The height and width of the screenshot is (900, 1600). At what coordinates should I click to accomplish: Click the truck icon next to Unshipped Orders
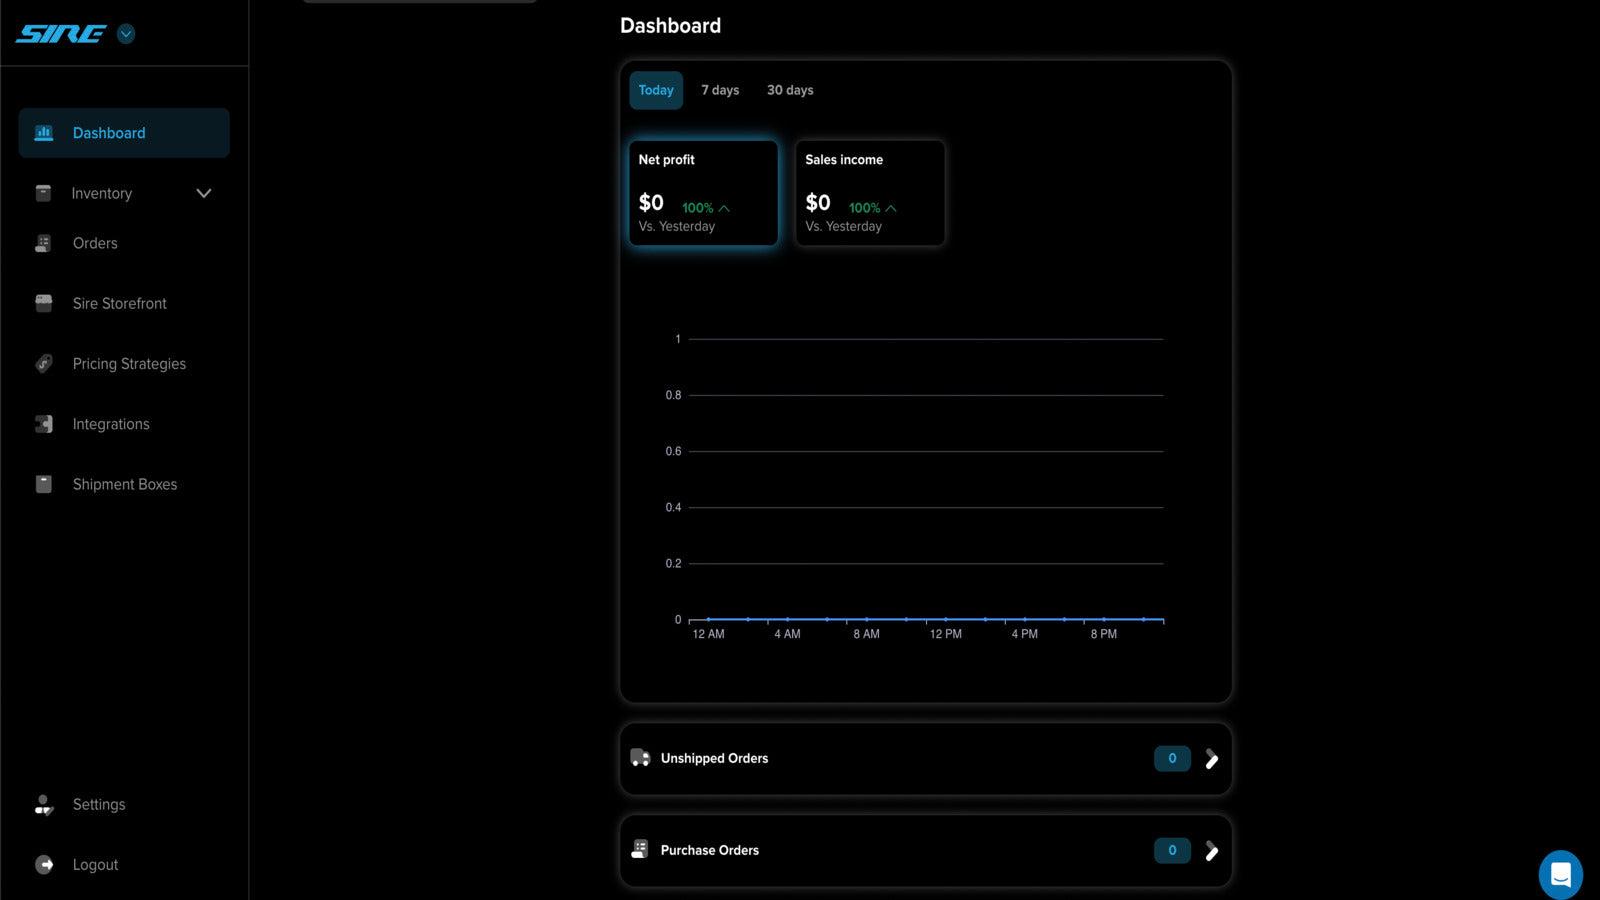pos(641,758)
